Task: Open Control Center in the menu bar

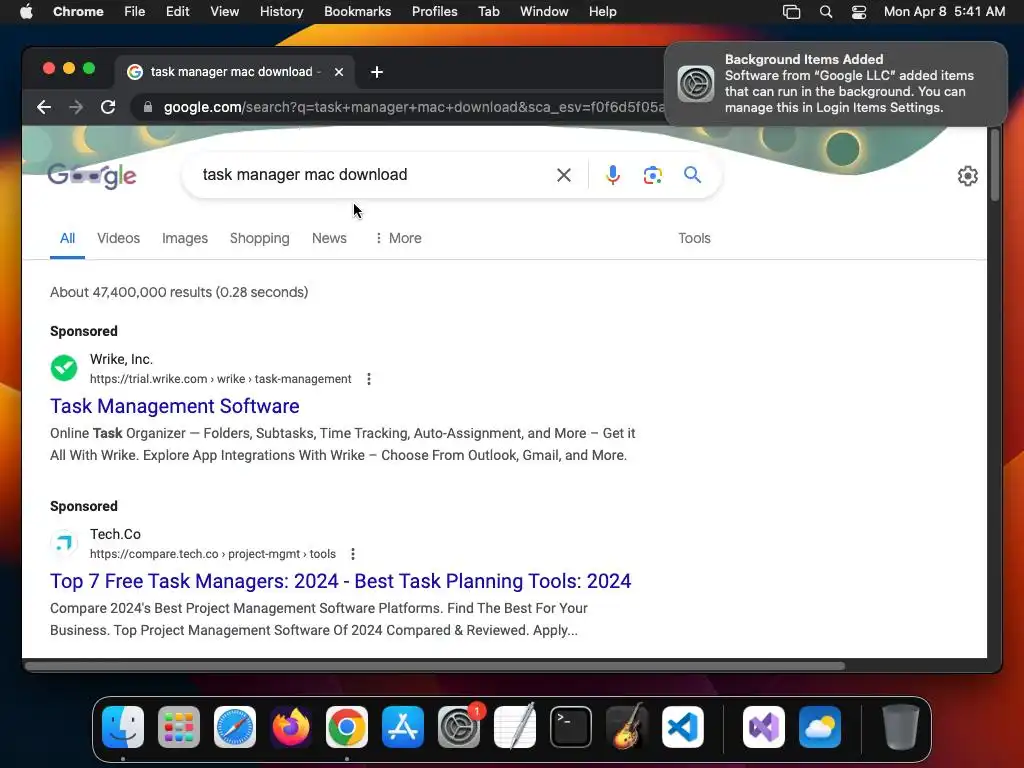Action: (859, 12)
